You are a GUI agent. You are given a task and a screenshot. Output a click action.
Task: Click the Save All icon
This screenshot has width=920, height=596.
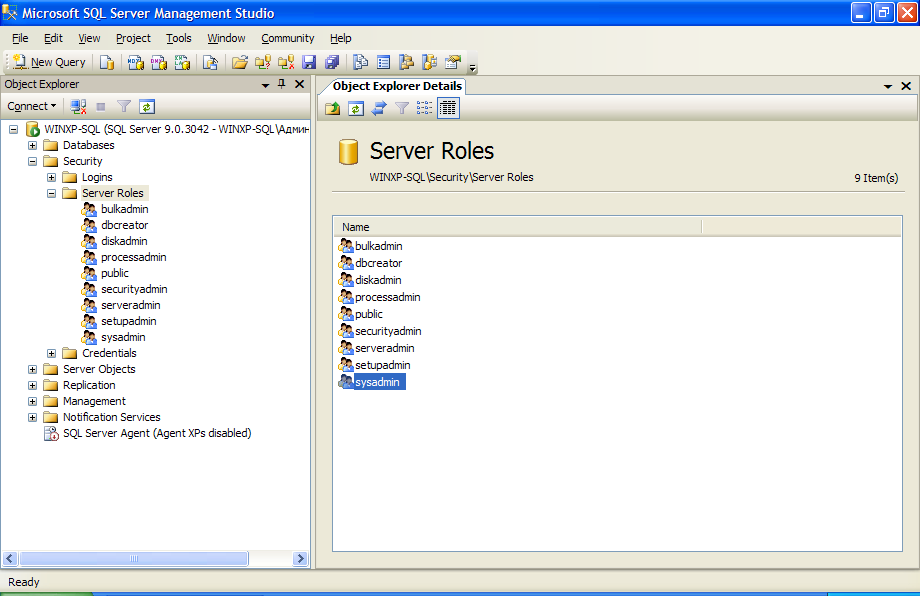(x=332, y=62)
